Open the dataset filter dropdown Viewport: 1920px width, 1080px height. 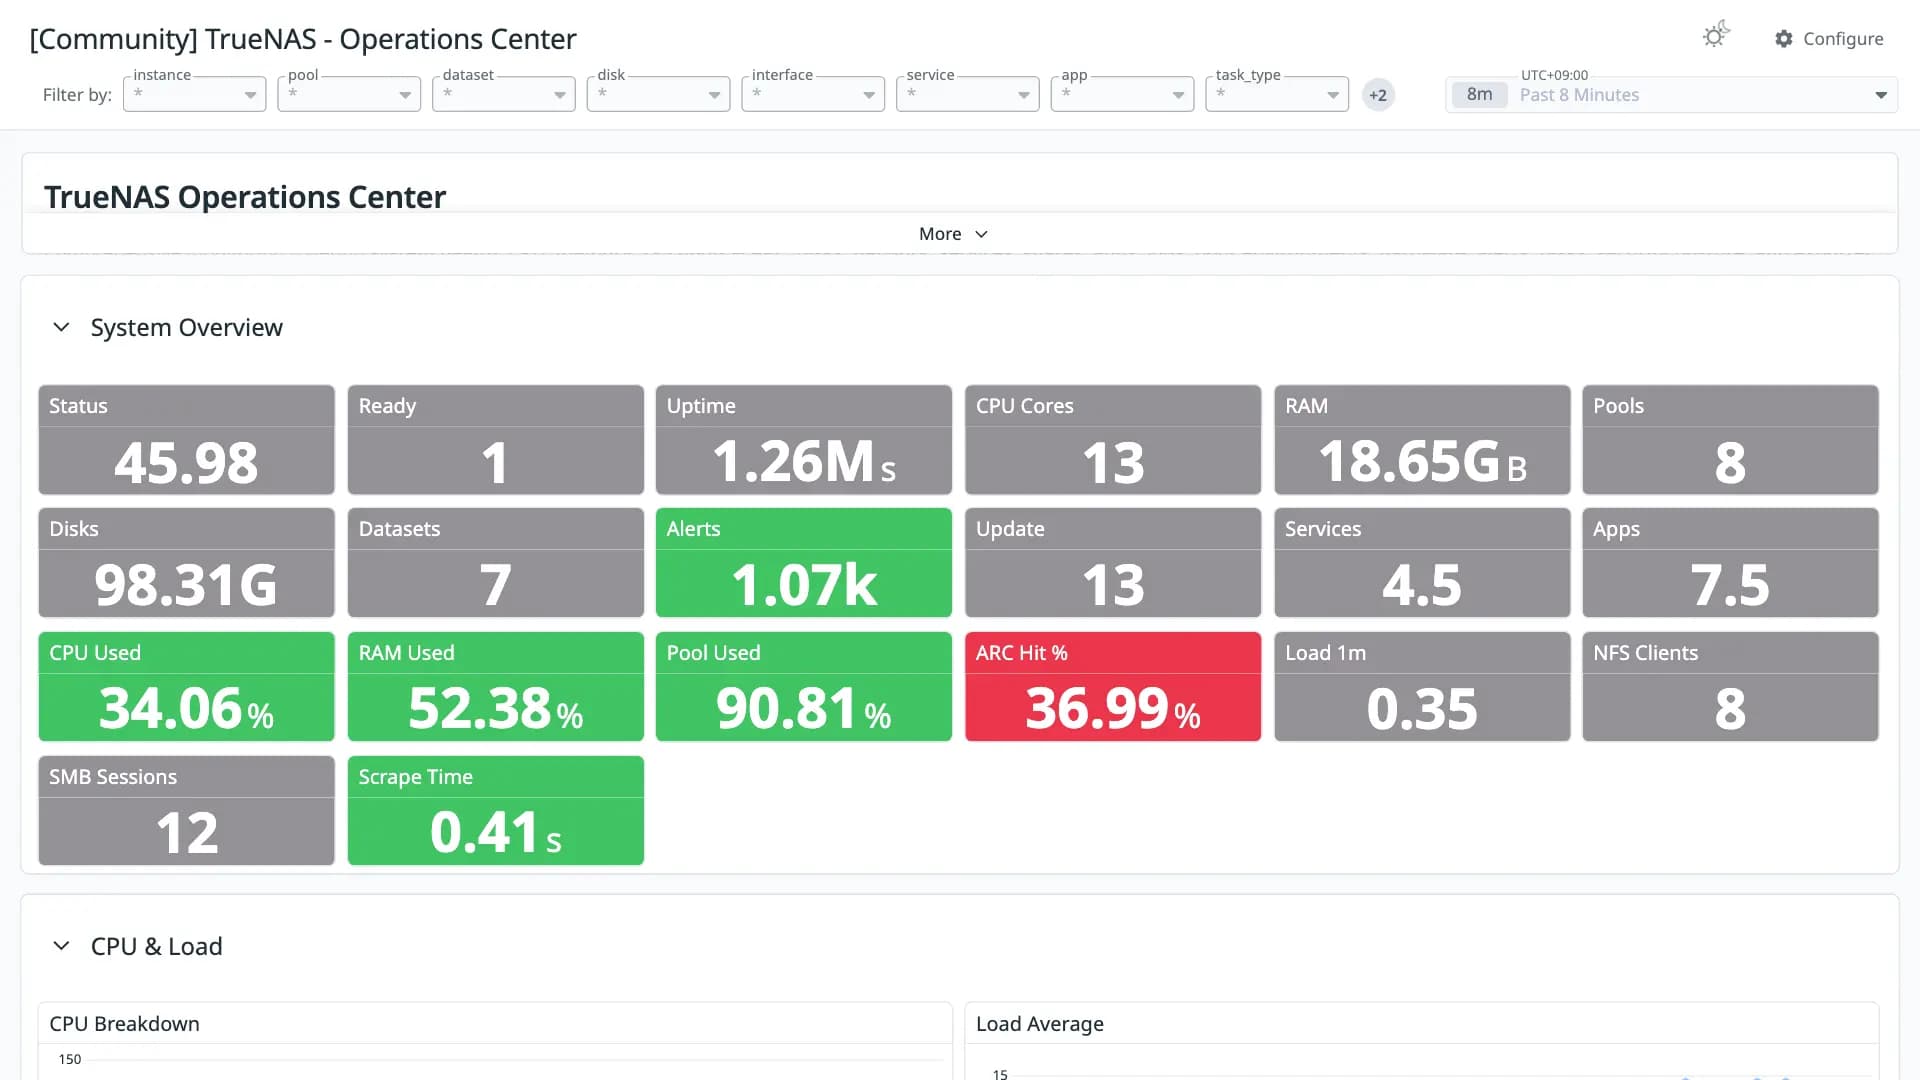pos(504,94)
